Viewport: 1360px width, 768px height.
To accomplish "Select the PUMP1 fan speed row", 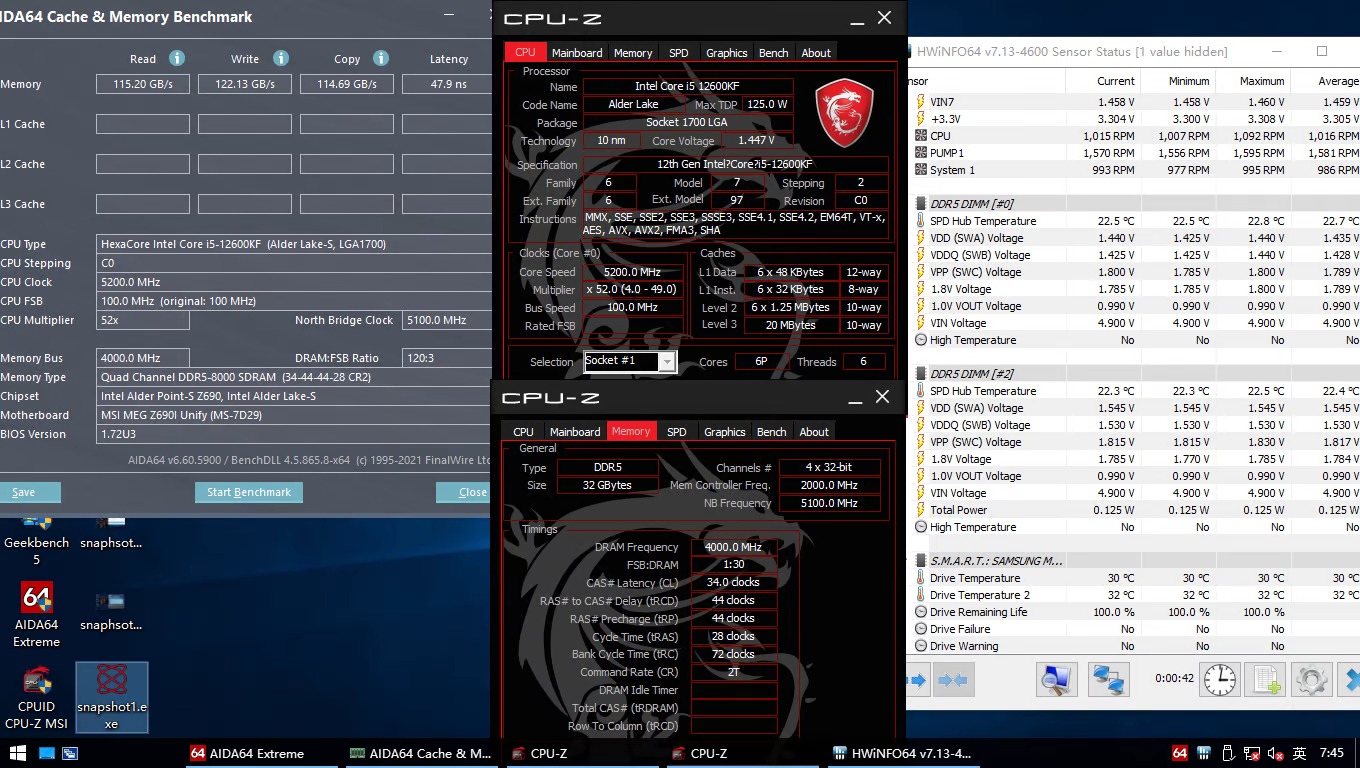I will click(1132, 153).
